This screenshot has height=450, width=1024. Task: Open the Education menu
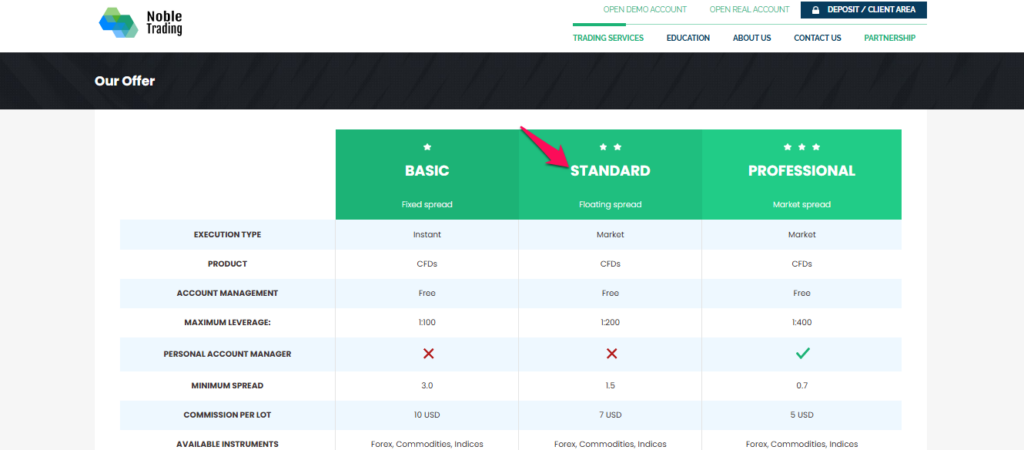click(x=688, y=38)
